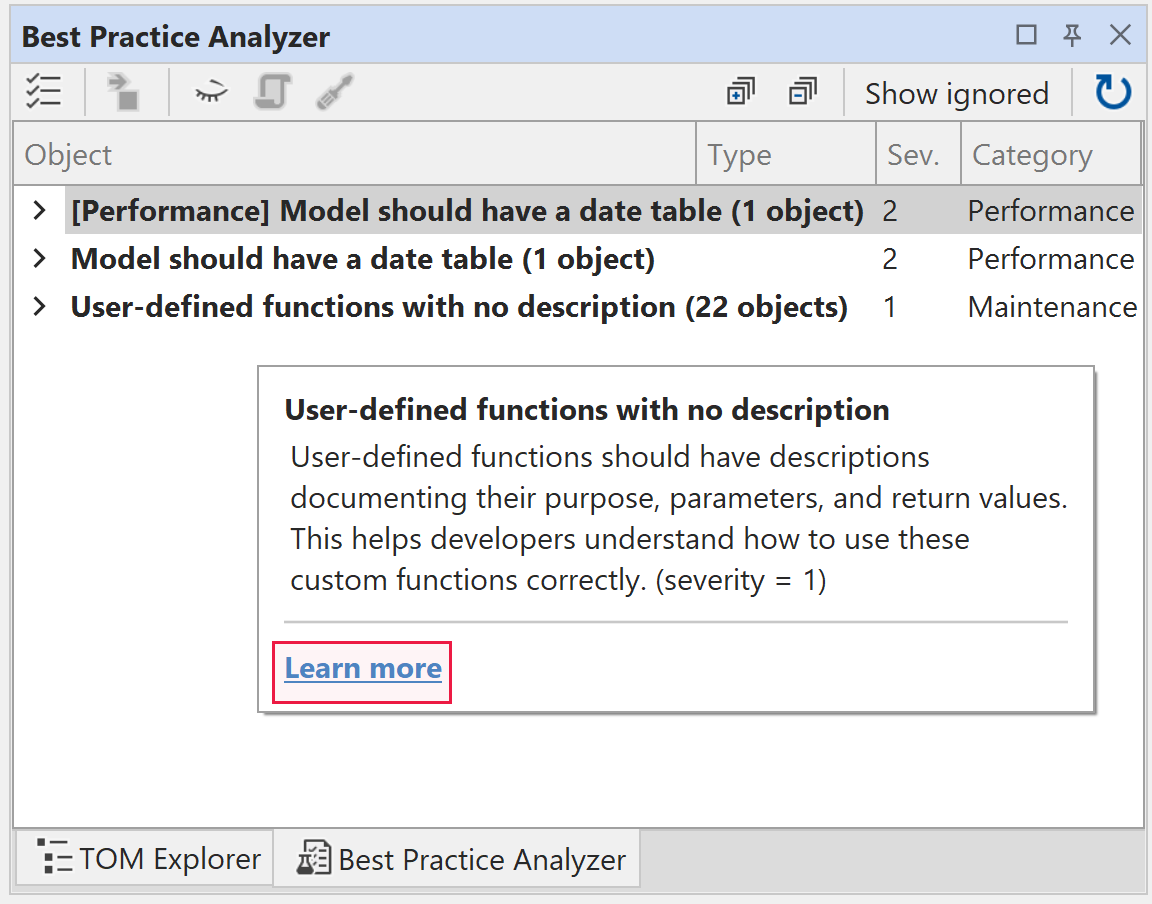Toggle the window pin in the title bar
1152x904 pixels.
(1072, 35)
